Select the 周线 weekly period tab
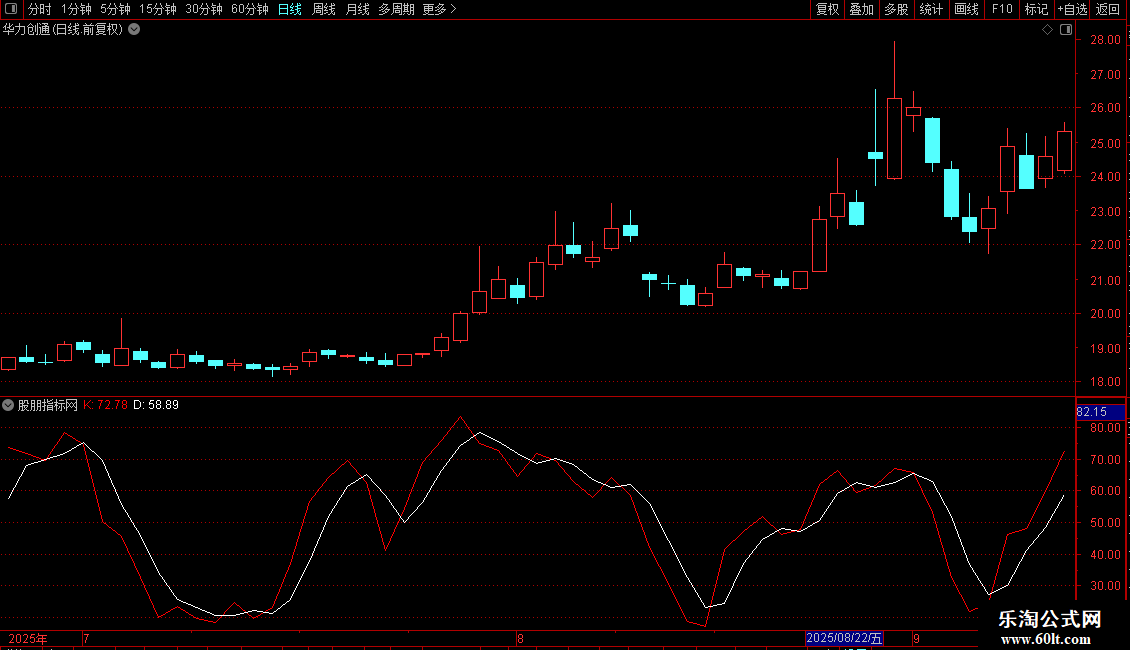Viewport: 1130px width, 650px height. tap(324, 9)
